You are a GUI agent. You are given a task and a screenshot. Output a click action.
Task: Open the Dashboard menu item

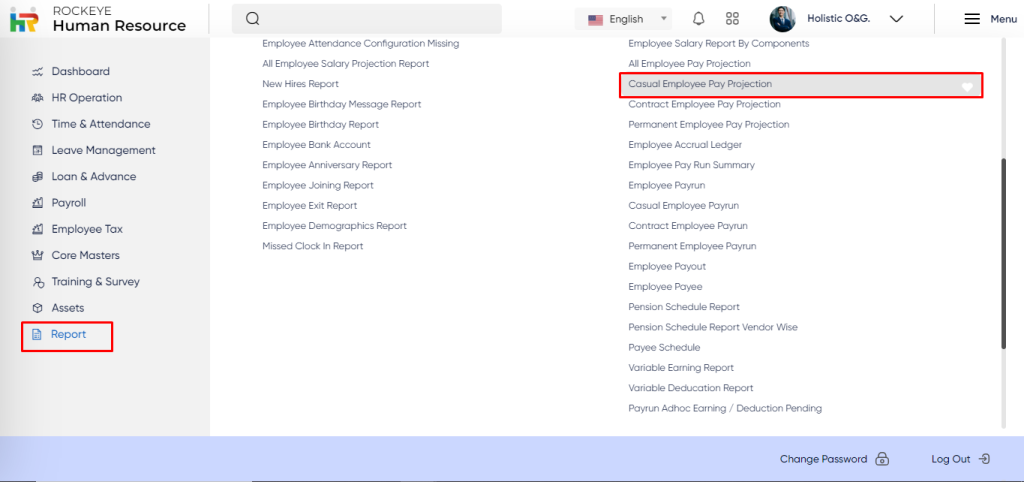pos(80,71)
